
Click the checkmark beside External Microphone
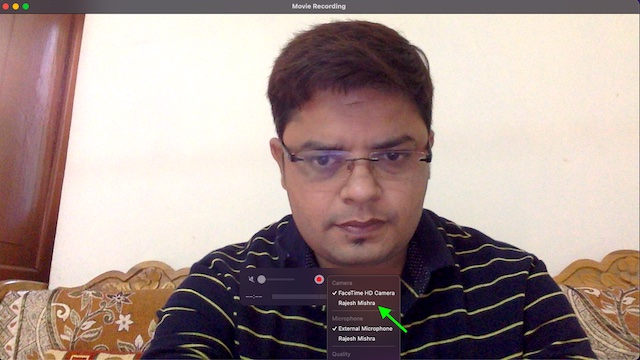[x=334, y=329]
